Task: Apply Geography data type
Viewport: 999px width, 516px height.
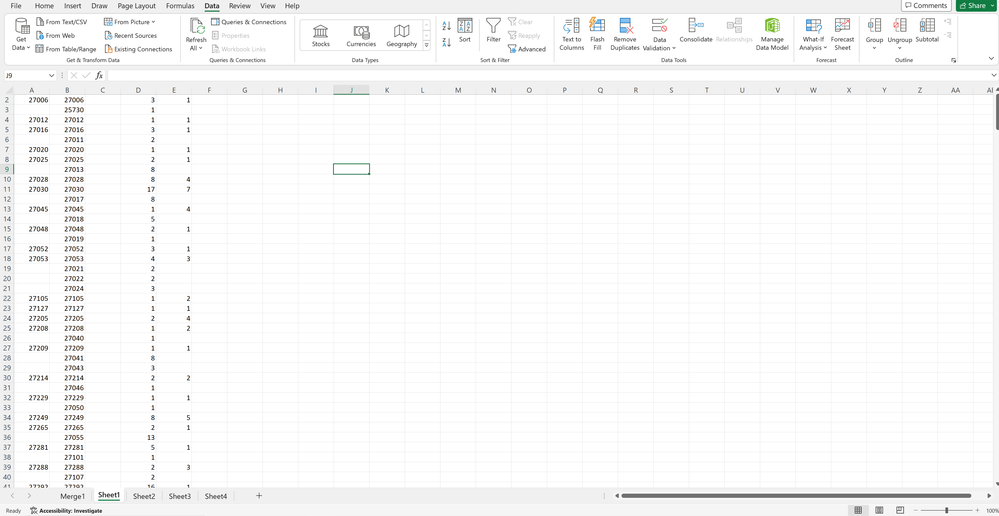Action: [x=401, y=36]
